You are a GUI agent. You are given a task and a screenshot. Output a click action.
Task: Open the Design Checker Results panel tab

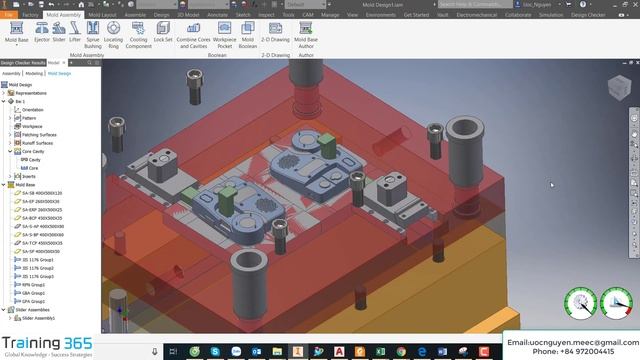pos(23,62)
